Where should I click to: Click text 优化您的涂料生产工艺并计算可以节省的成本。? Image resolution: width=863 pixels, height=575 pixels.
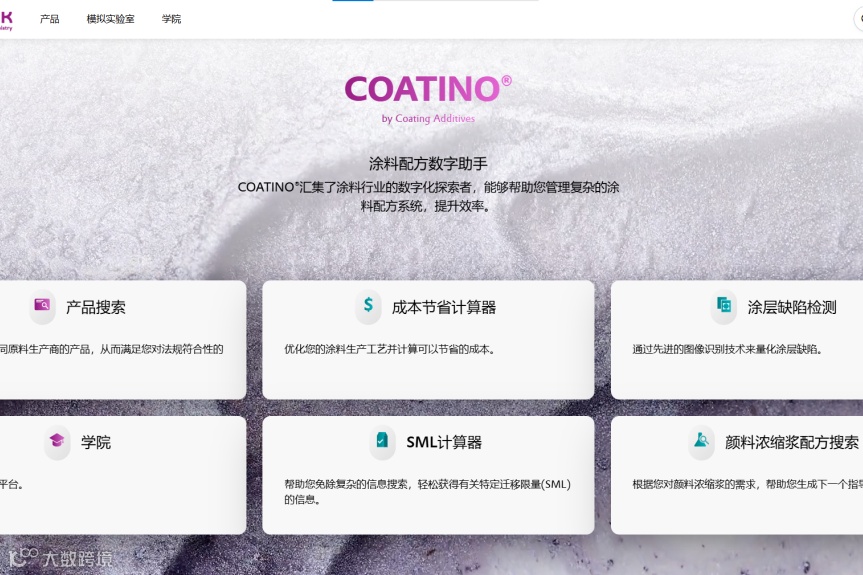(390, 349)
